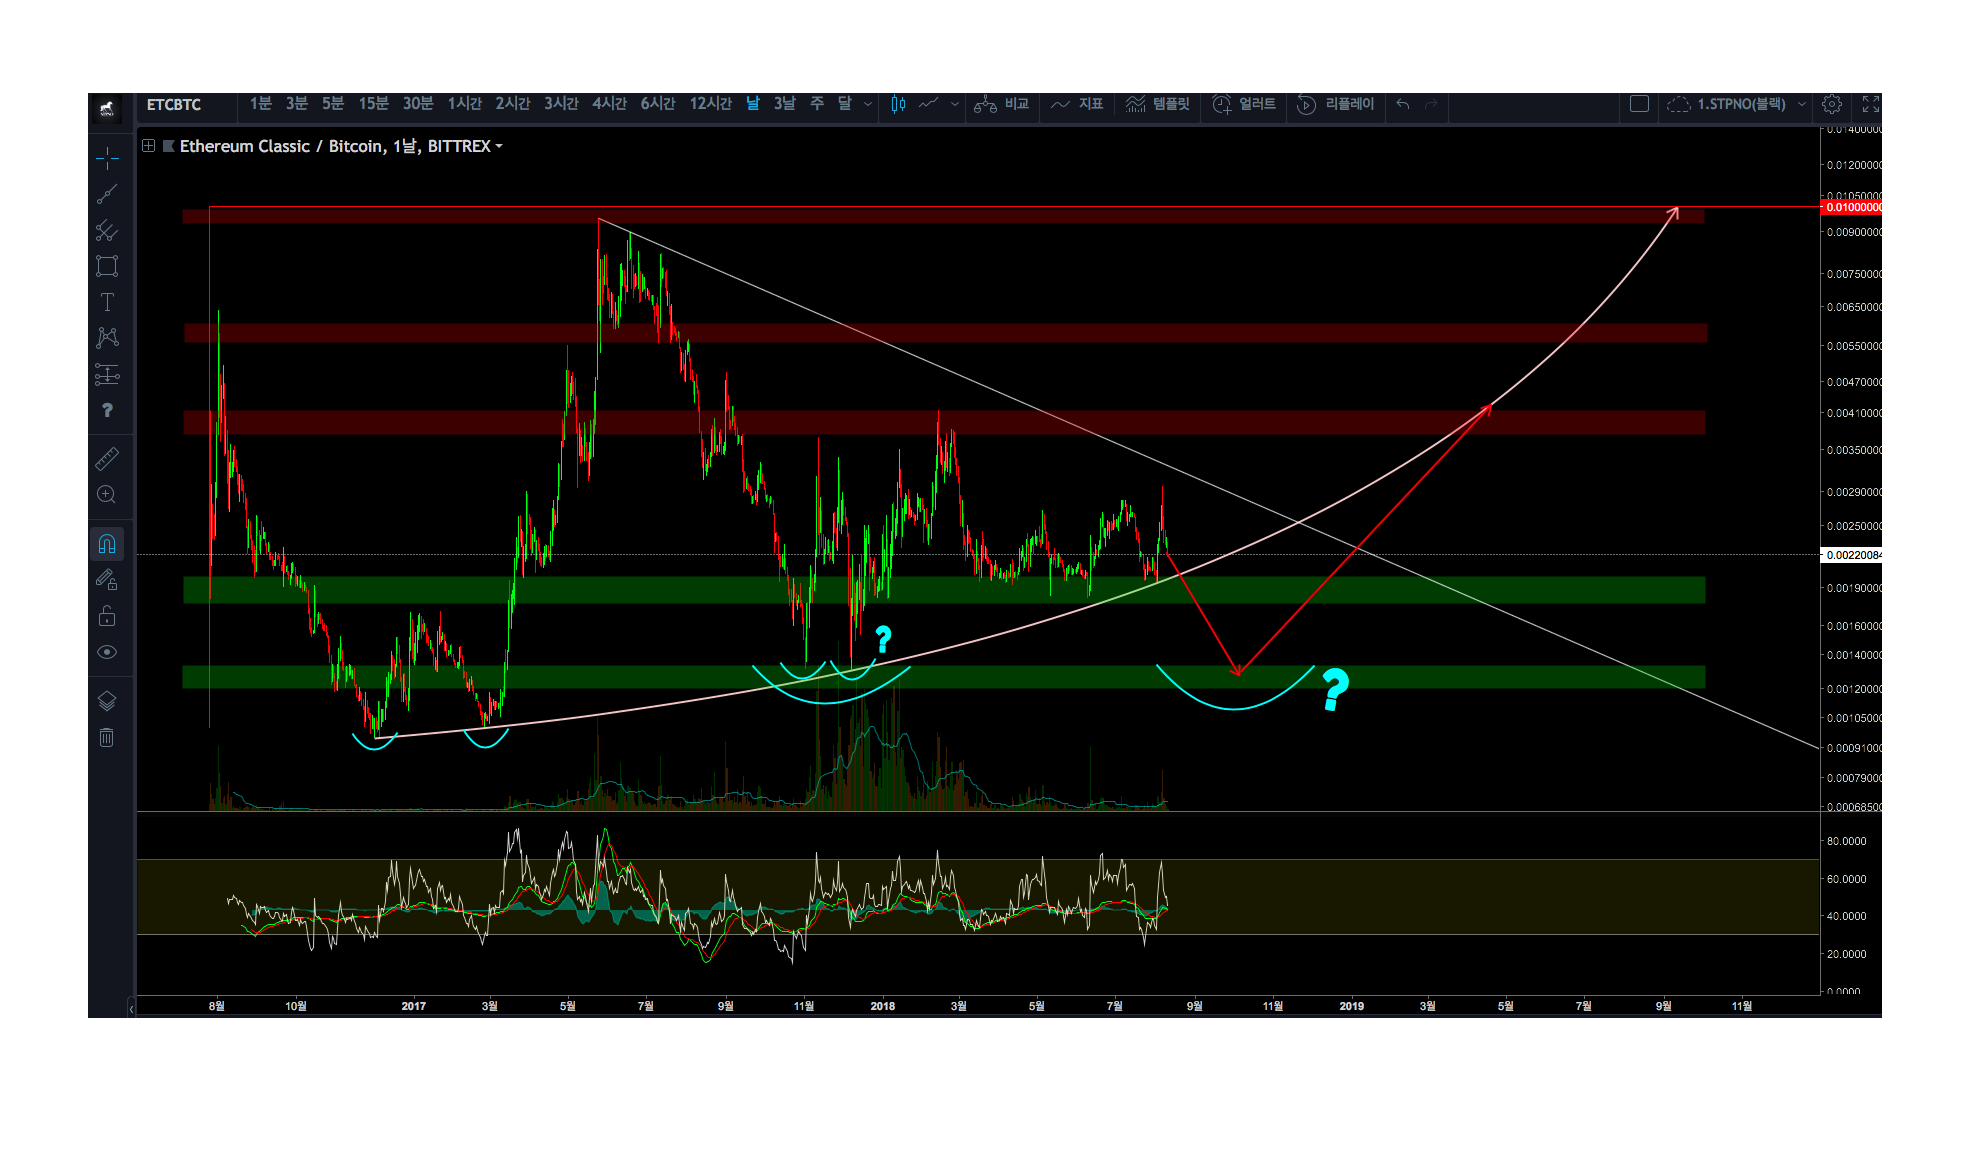Screen dimensions: 1971x1169
Task: Expand the time interval dropdown arrow
Action: pyautogui.click(x=868, y=104)
